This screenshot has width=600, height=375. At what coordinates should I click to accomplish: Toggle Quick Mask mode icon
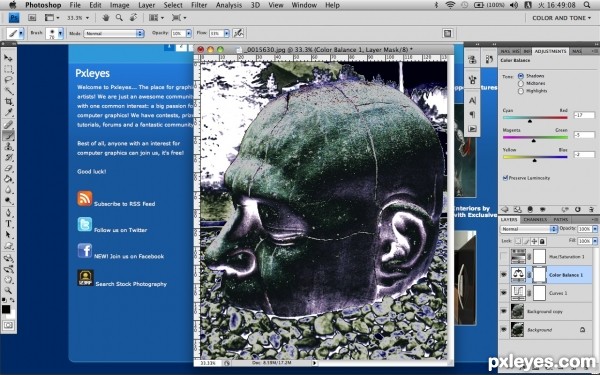[x=8, y=325]
